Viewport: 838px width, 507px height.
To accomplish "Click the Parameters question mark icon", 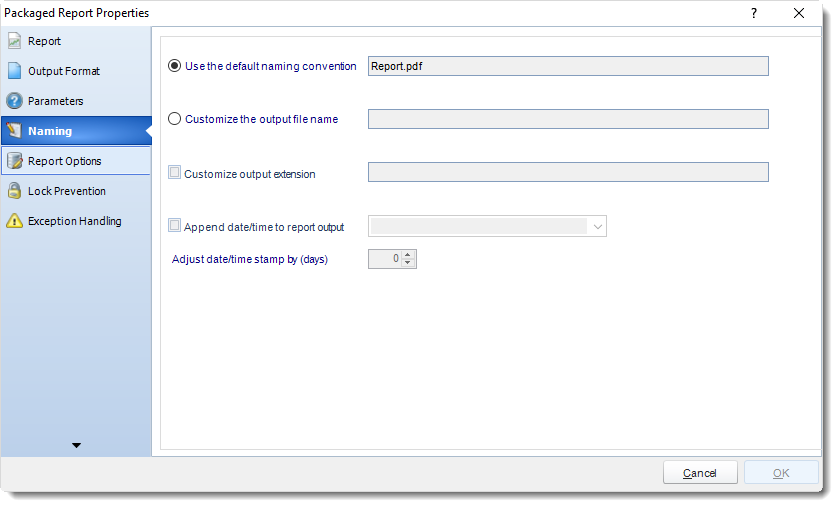I will [x=14, y=100].
